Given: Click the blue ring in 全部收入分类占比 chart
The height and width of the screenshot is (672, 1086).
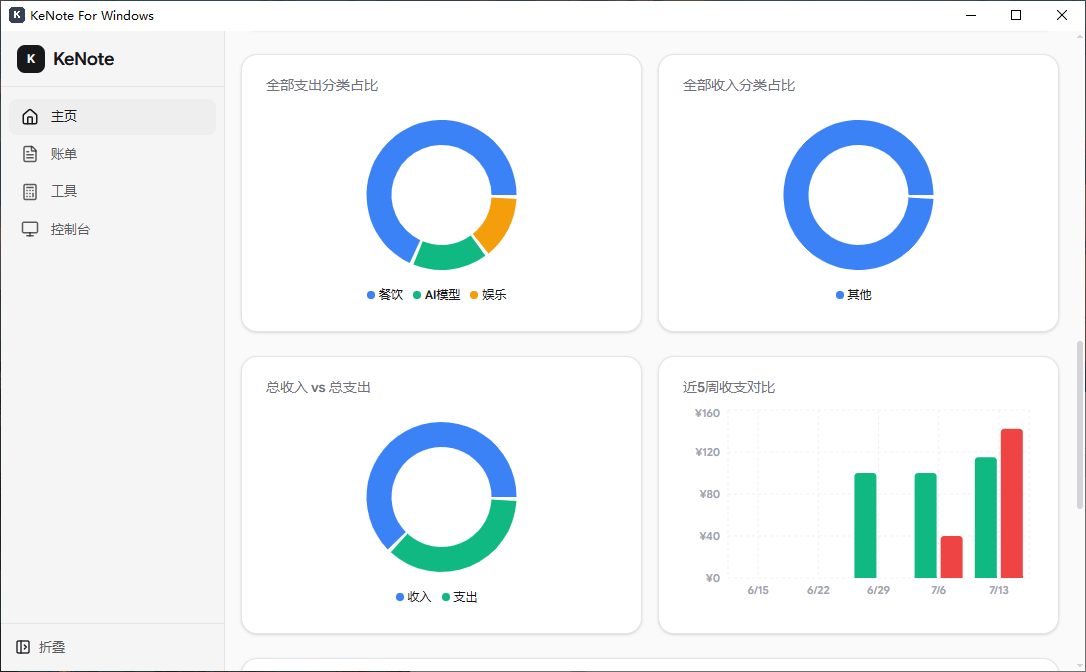Looking at the screenshot, I should pos(796,195).
